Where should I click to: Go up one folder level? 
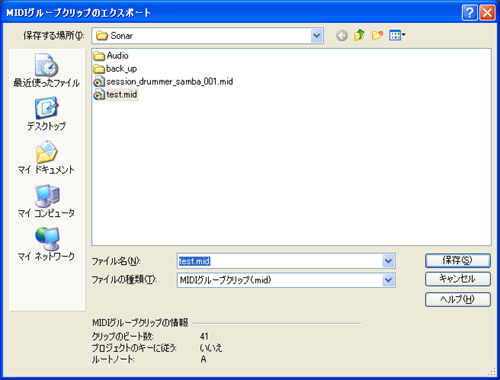point(359,35)
